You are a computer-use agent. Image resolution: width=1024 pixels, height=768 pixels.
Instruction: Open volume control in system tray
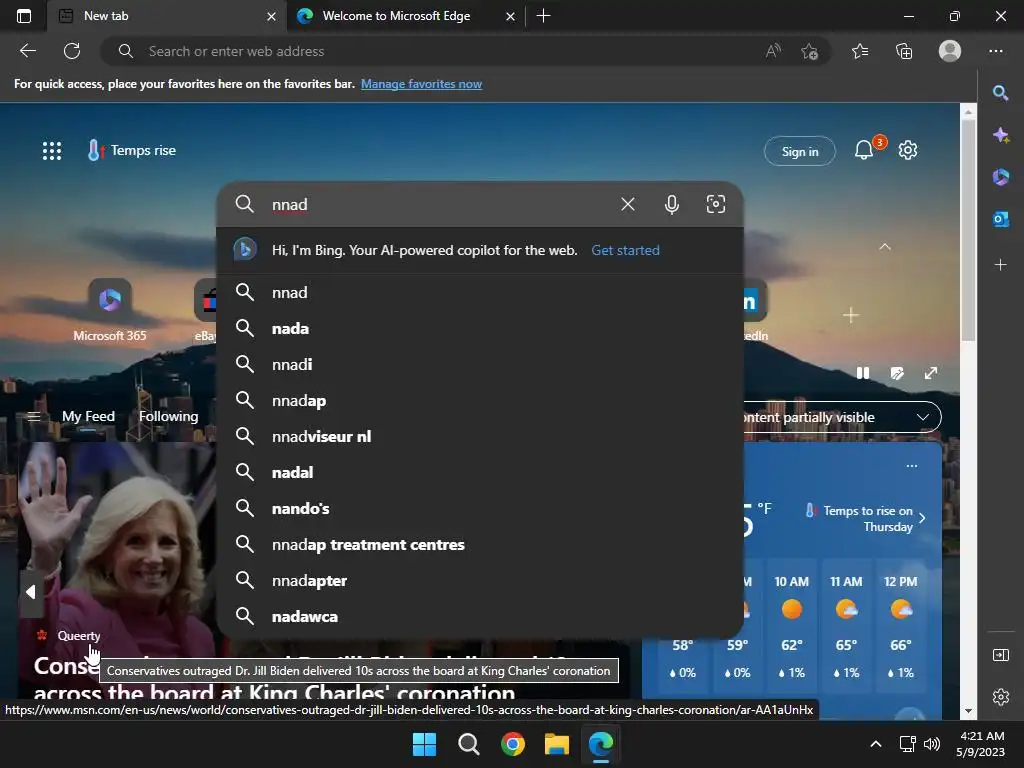tap(932, 744)
